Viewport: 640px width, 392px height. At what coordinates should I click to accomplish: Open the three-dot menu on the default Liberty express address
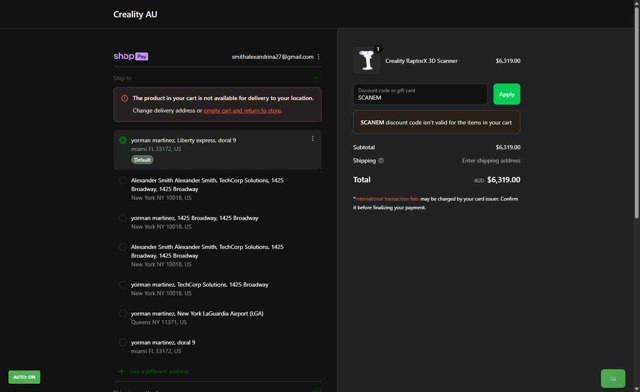313,139
